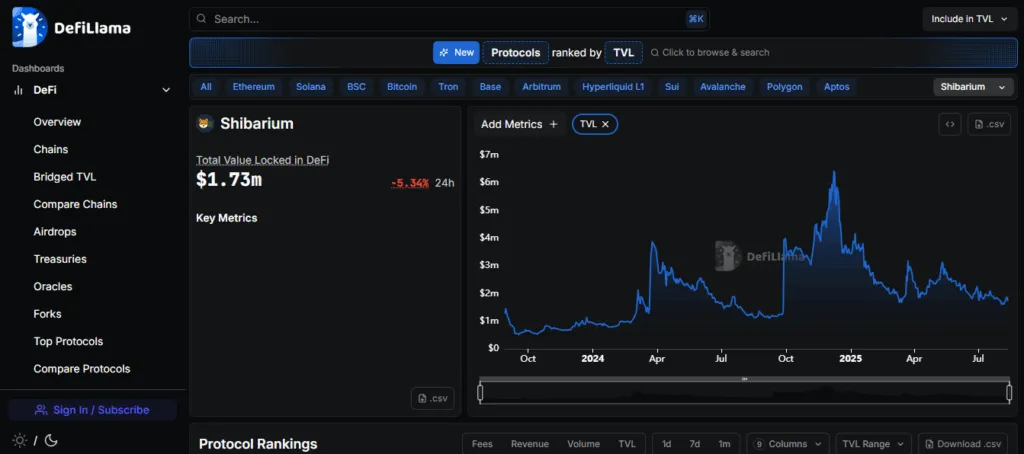
Task: Select the Bitcoin chain filter
Action: point(402,86)
